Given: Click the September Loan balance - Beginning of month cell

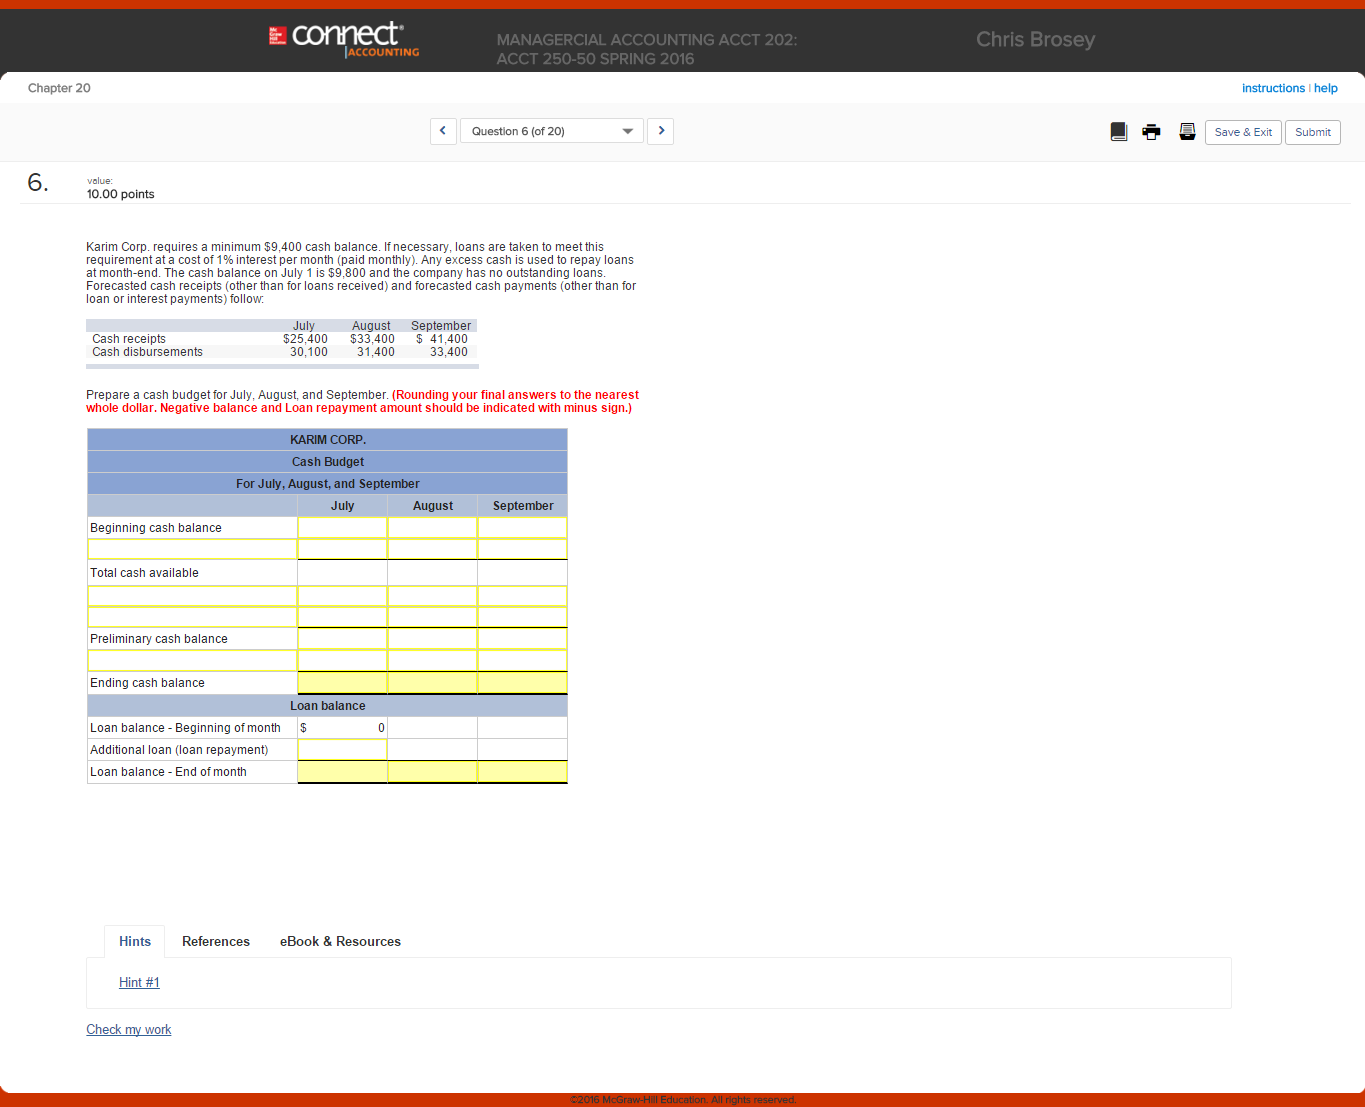Looking at the screenshot, I should pos(522,728).
